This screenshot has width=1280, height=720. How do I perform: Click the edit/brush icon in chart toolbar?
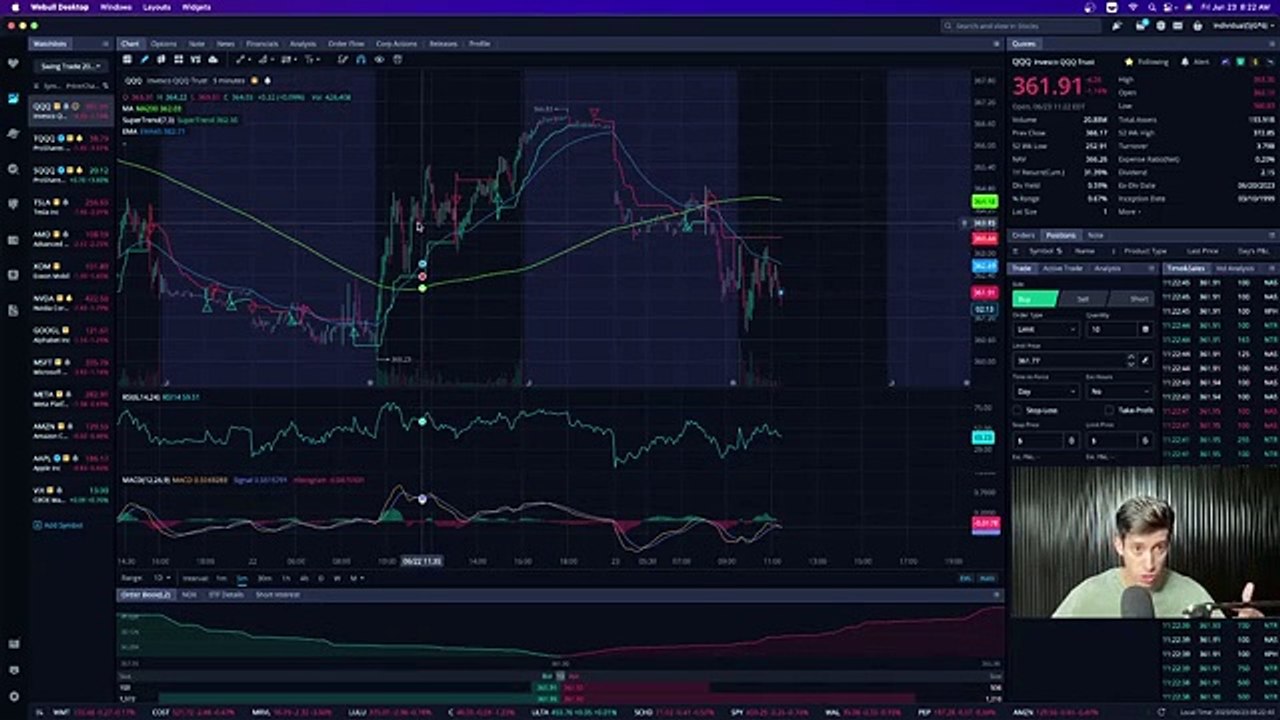coord(342,59)
